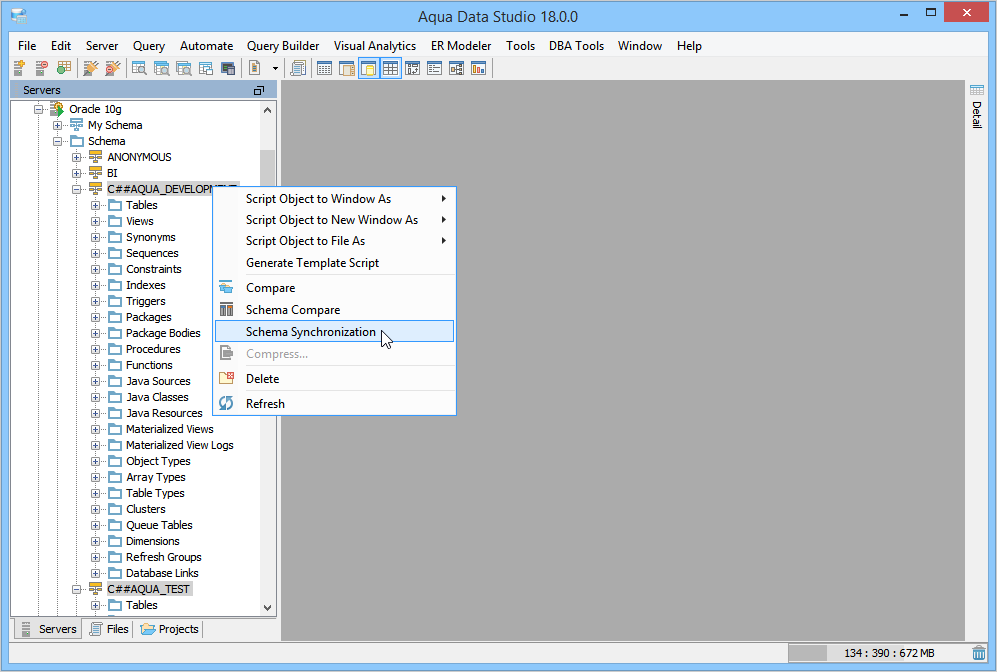The height and width of the screenshot is (672, 997).
Task: Select the Clusters folder in the tree
Action: pyautogui.click(x=146, y=509)
